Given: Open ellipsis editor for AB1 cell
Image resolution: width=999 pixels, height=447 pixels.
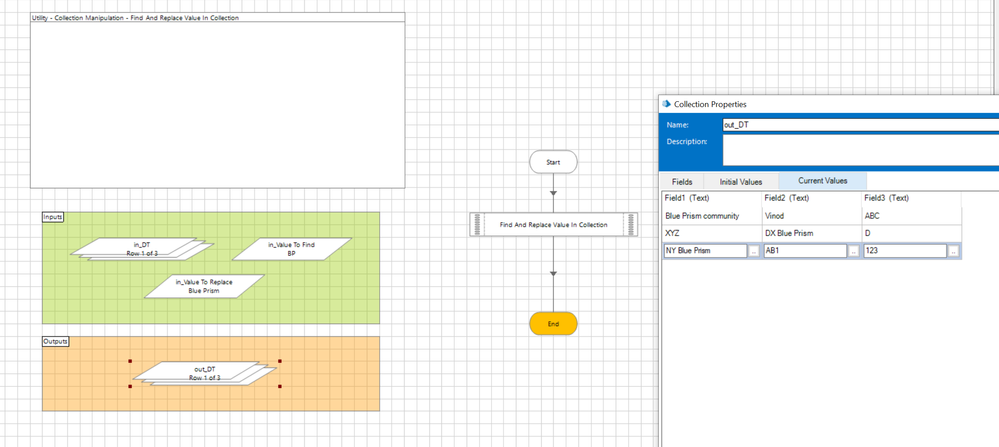Looking at the screenshot, I should [853, 251].
